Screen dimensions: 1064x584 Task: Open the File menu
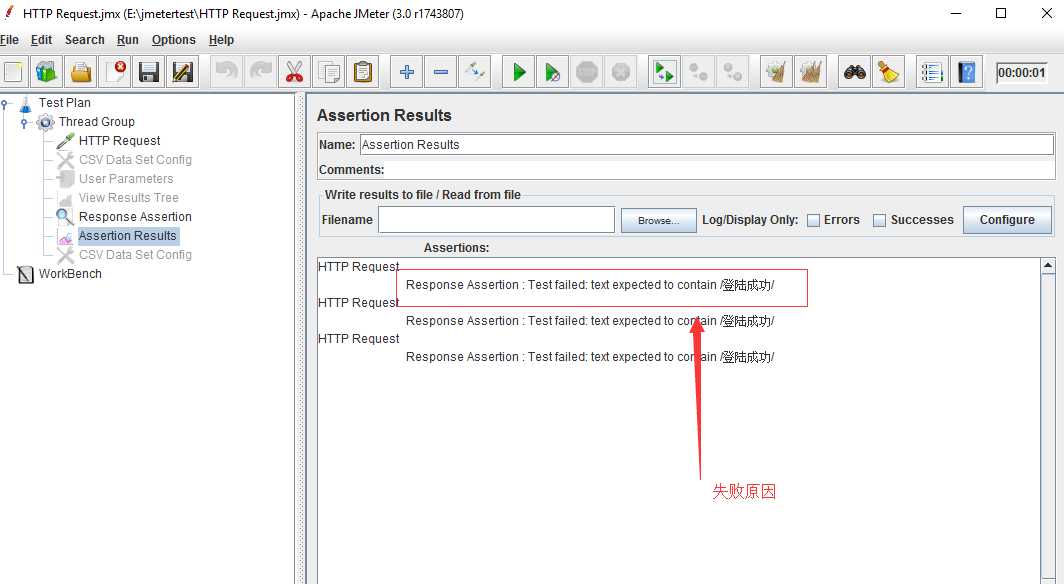click(10, 40)
